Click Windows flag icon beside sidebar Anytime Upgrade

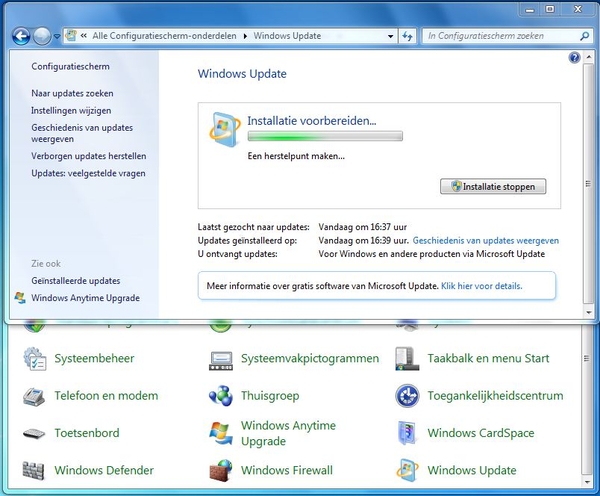point(20,298)
